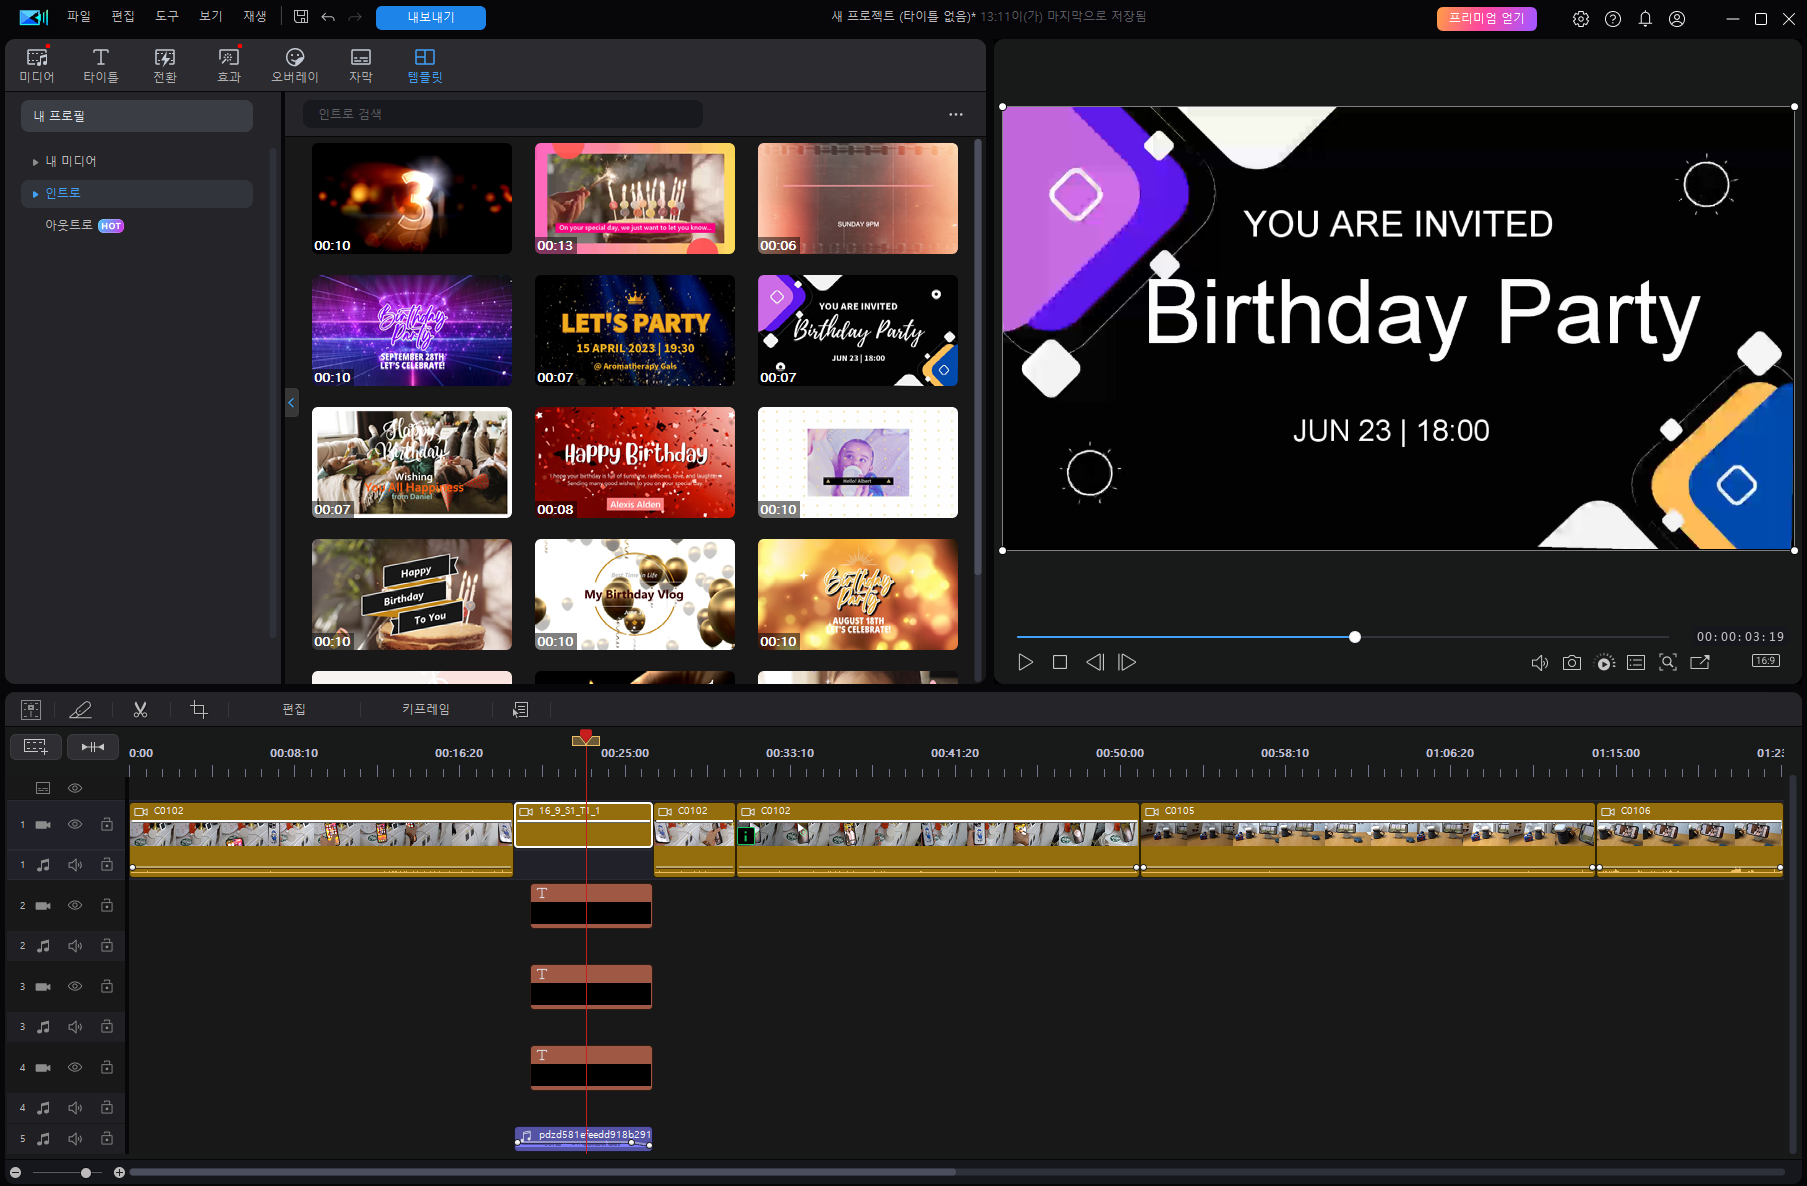
Task: Click the add track button in timeline
Action: tap(36, 746)
